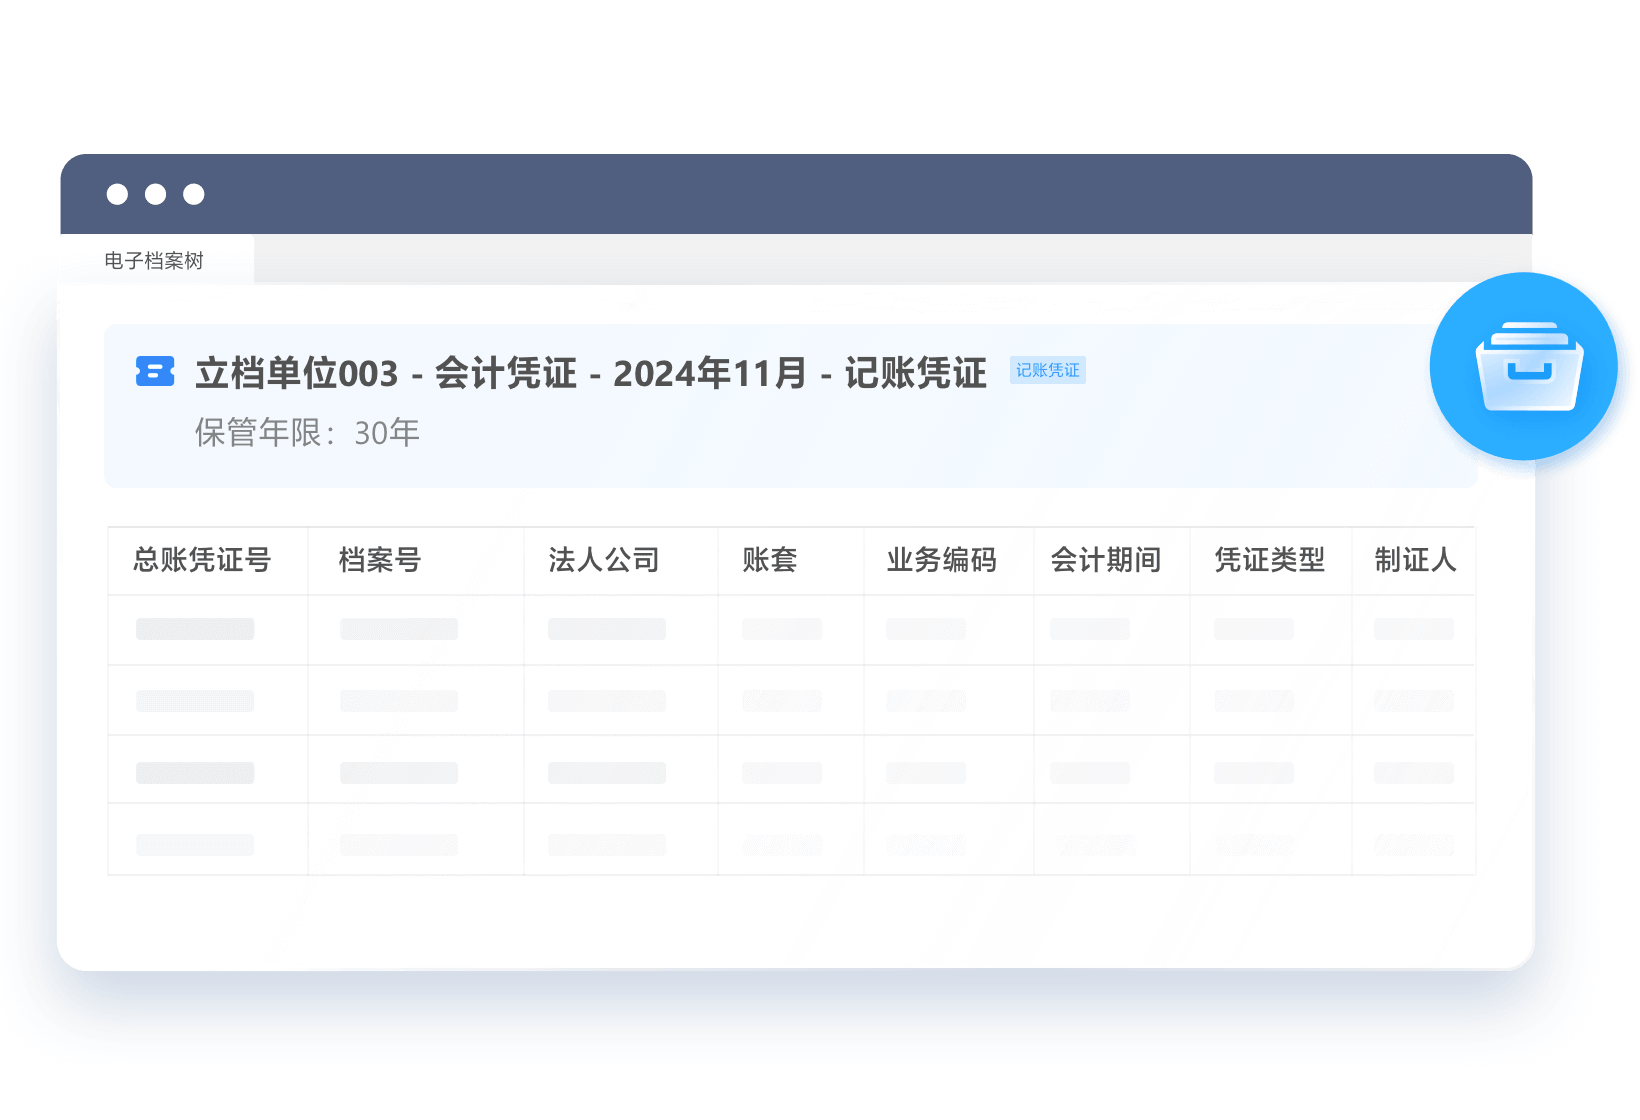Screen dimensions: 1640x1120
Task: Click the blue archive box icon
Action: pos(1524,366)
